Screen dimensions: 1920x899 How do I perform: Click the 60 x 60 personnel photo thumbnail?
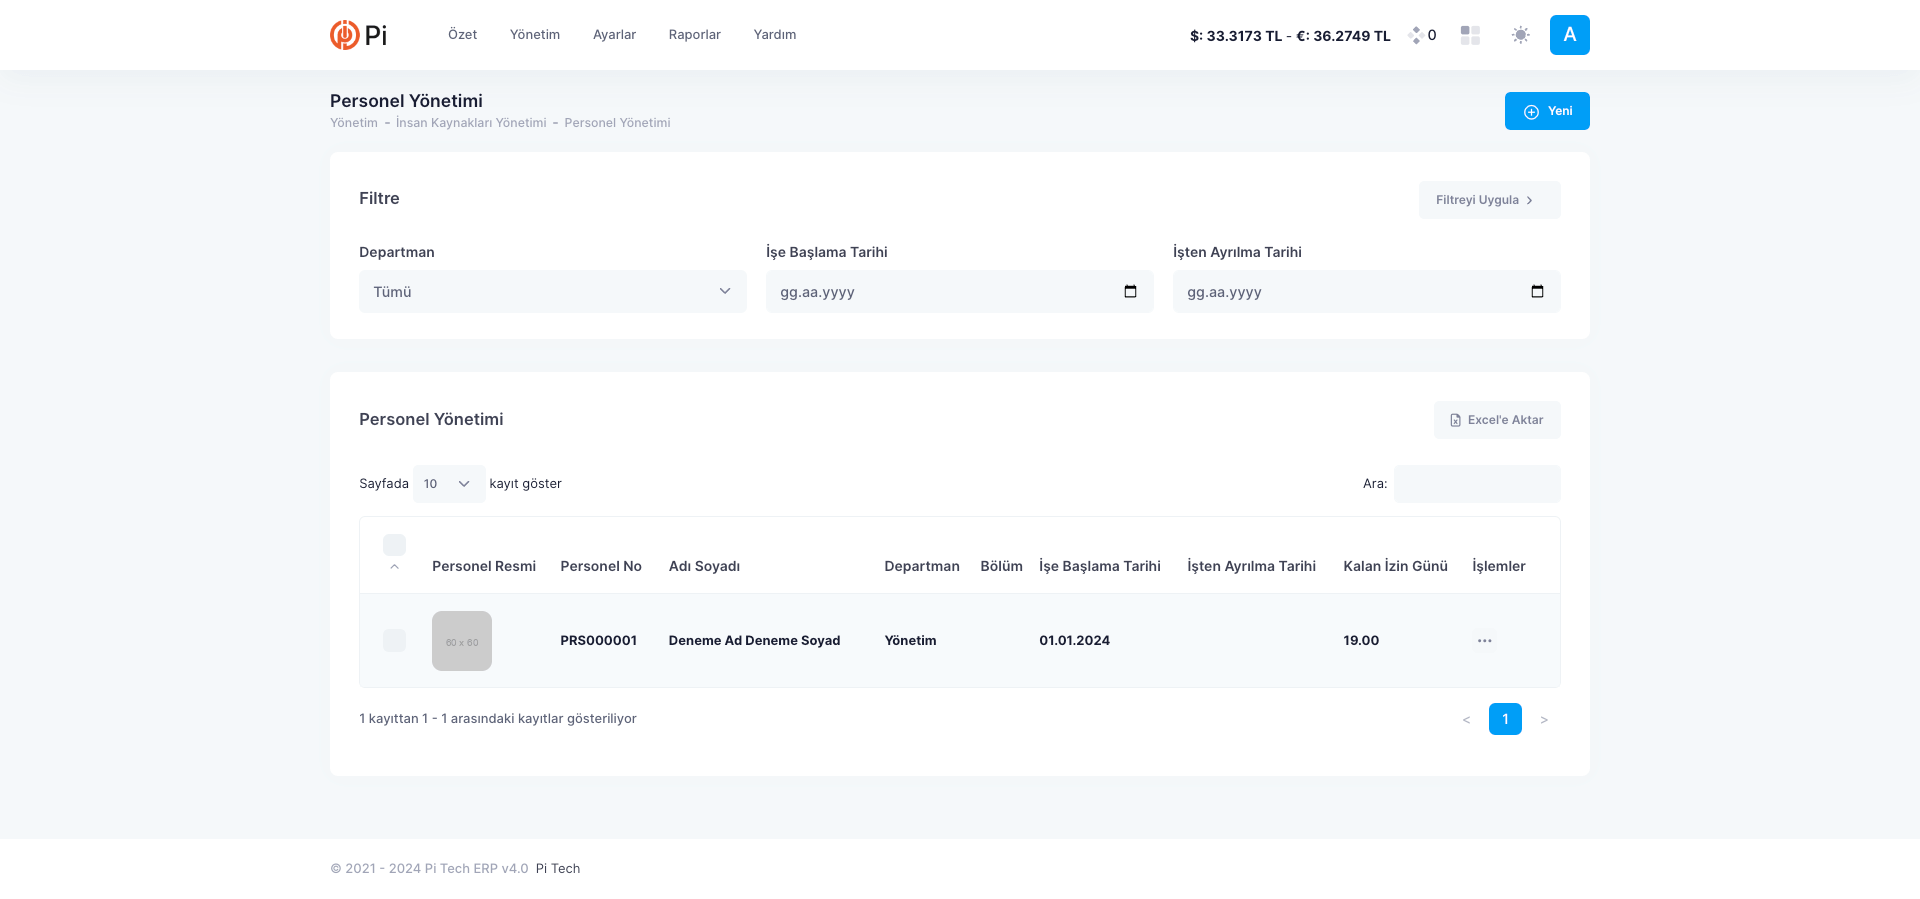(462, 641)
